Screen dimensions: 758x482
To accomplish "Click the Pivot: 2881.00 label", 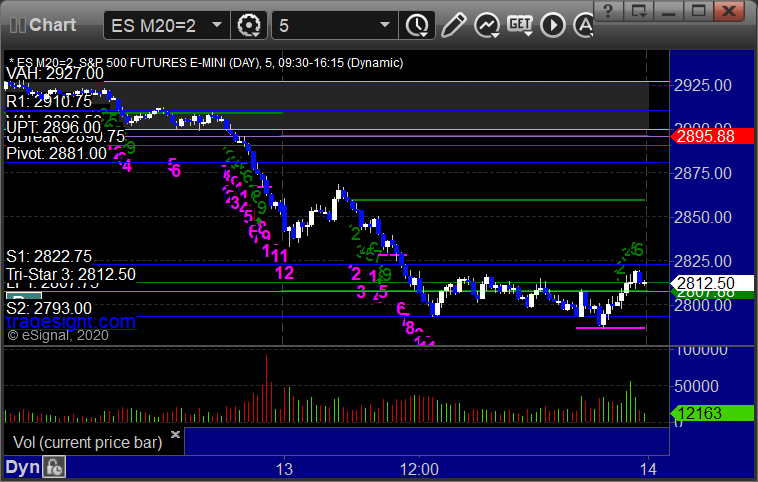I will click(x=56, y=153).
